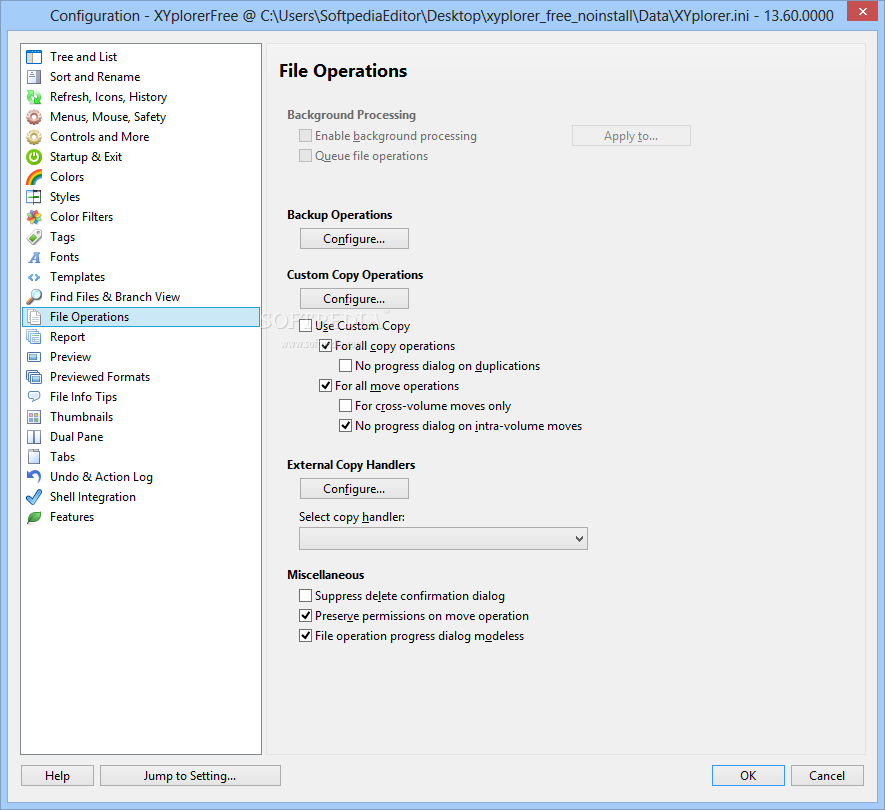The image size is (885, 810).
Task: Uncheck For all move operations
Action: (x=325, y=386)
